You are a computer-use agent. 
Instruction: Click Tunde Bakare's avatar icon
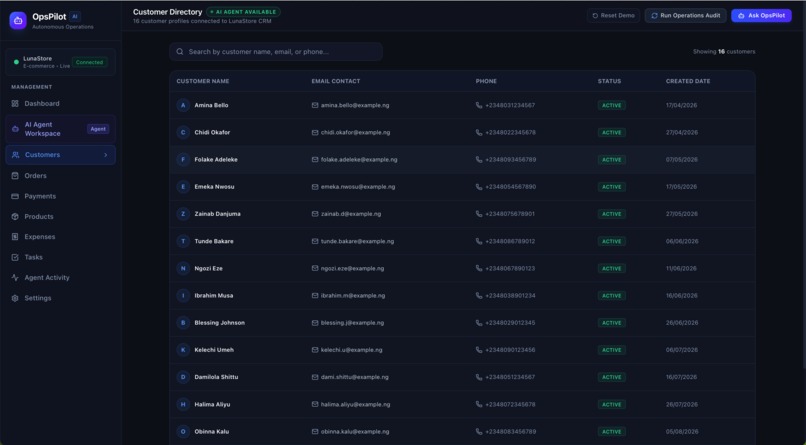(183, 241)
